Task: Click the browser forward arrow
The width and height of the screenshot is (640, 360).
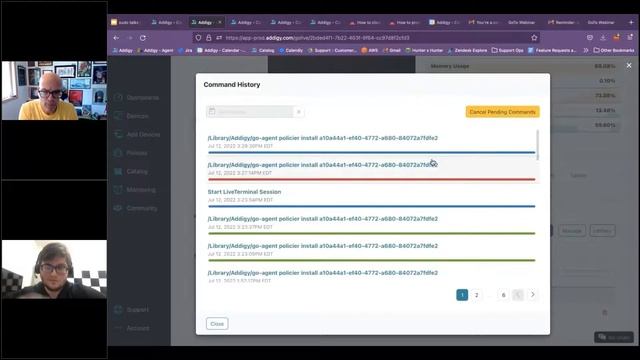Action: click(130, 38)
